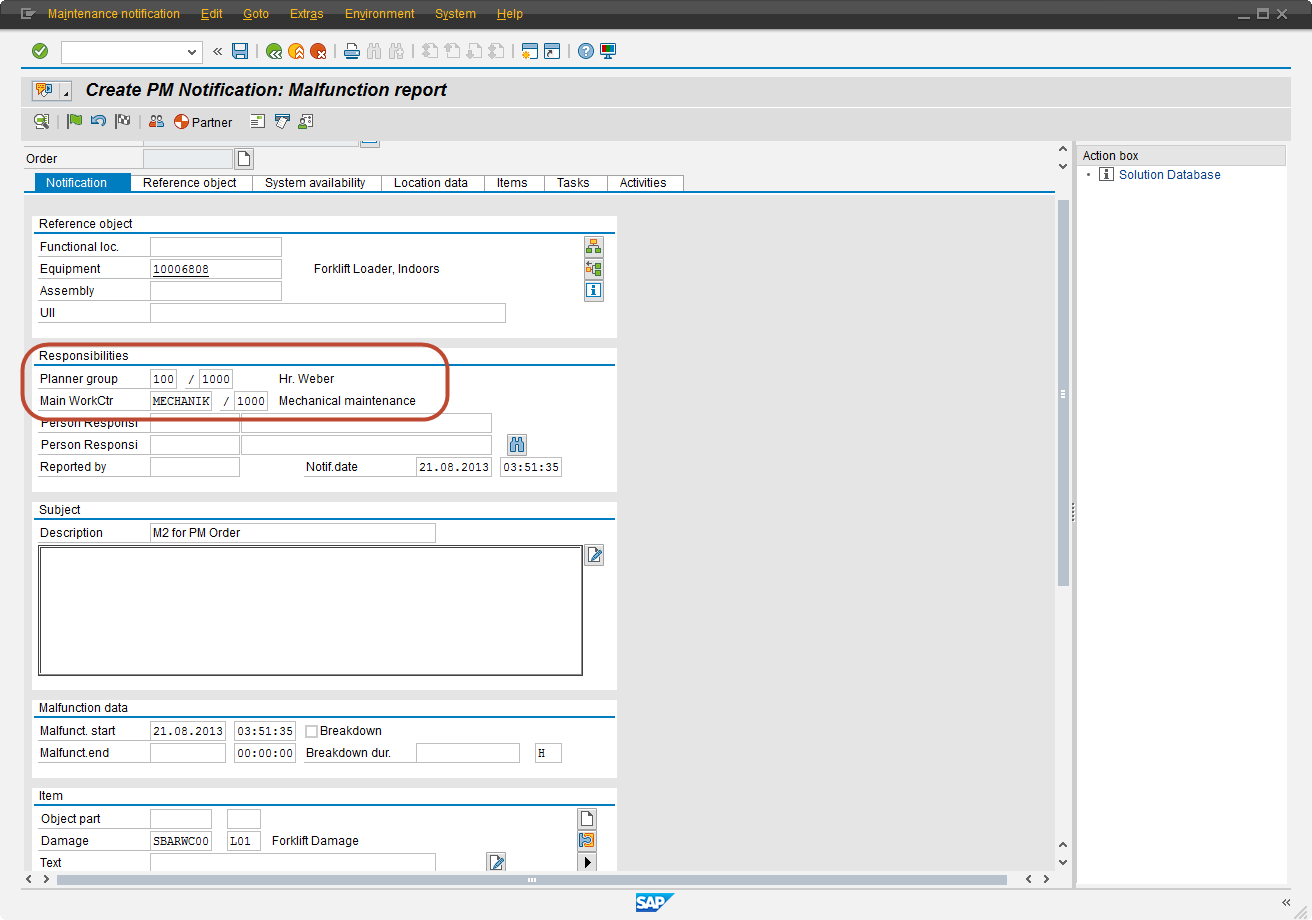
Task: Expand the status bar double chevron
Action: pyautogui.click(x=1286, y=902)
